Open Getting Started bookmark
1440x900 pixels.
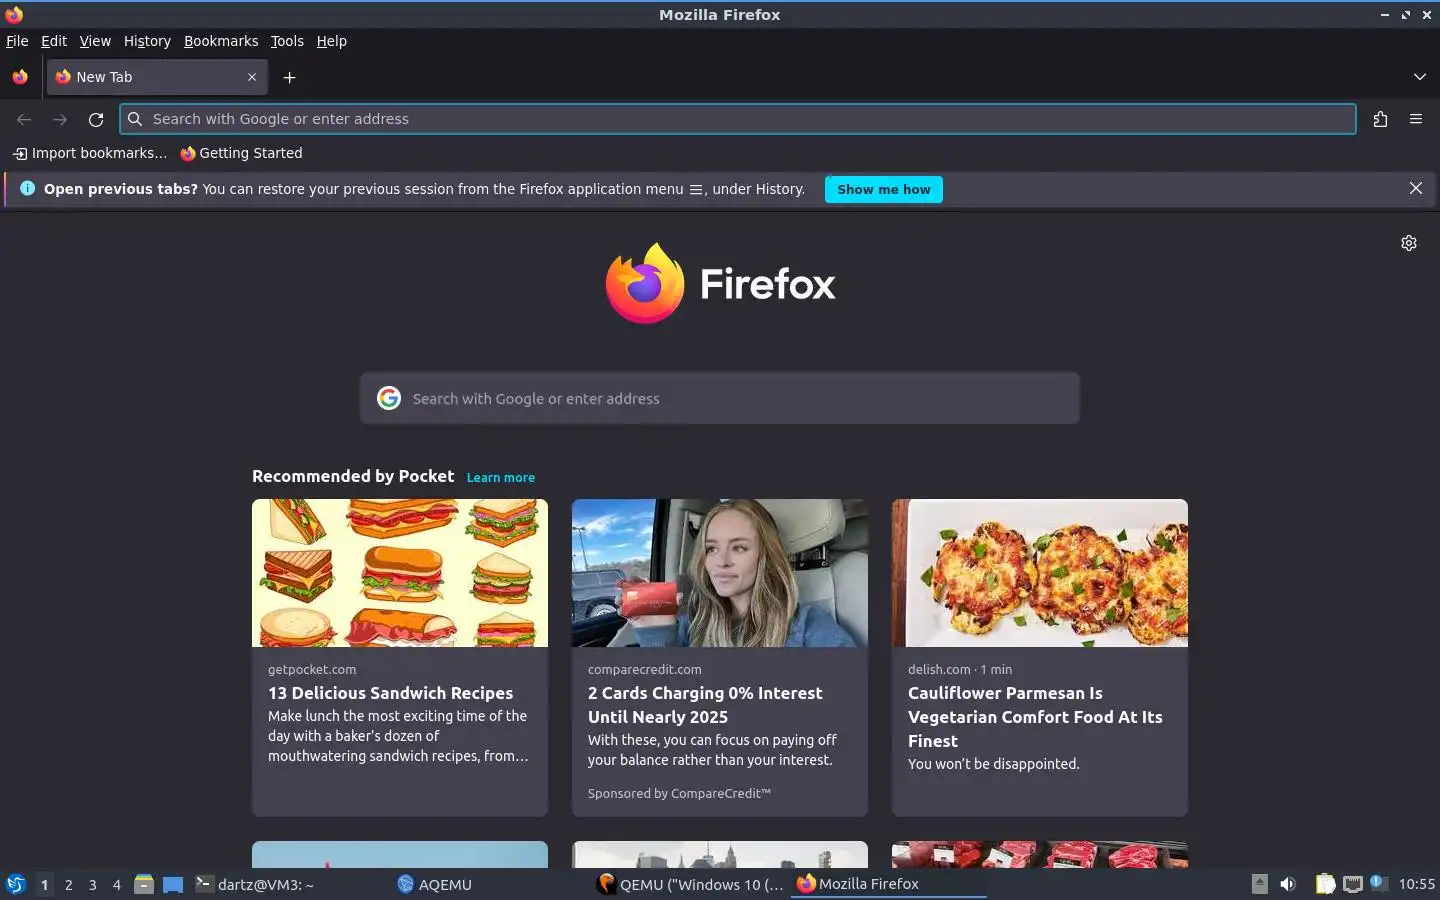pos(241,153)
